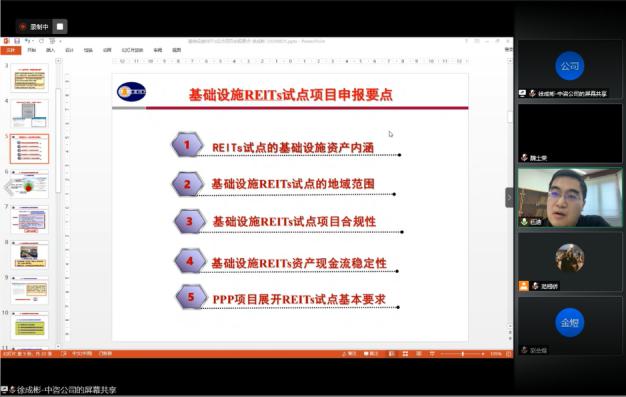
Task: Select slide 8 thumbnail with photo
Action: (x=30, y=255)
